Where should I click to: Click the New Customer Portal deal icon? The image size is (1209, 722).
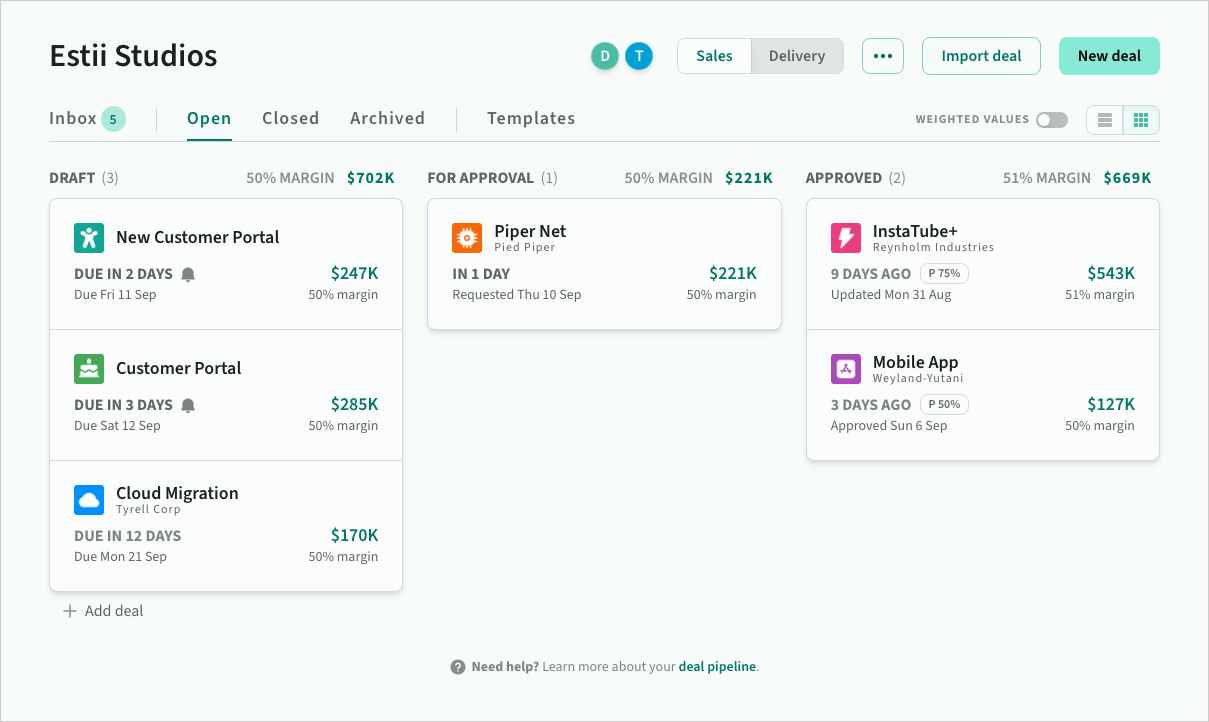(89, 238)
